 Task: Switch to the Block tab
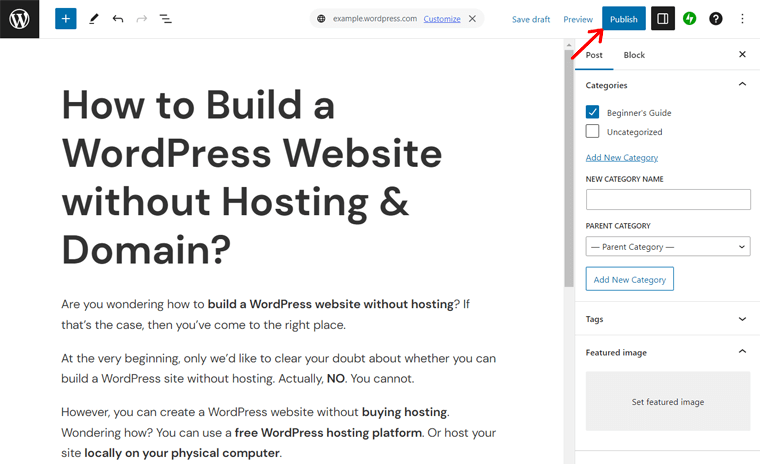point(634,55)
